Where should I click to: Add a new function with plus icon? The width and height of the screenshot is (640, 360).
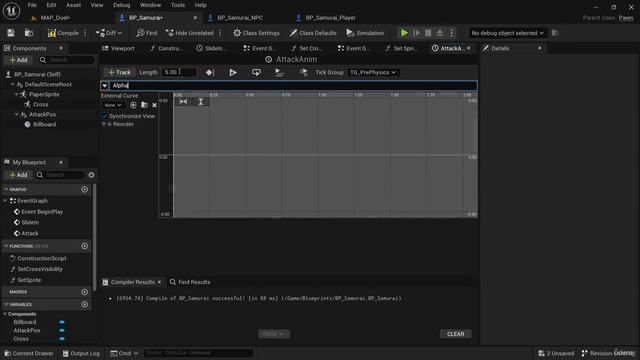pyautogui.click(x=84, y=246)
